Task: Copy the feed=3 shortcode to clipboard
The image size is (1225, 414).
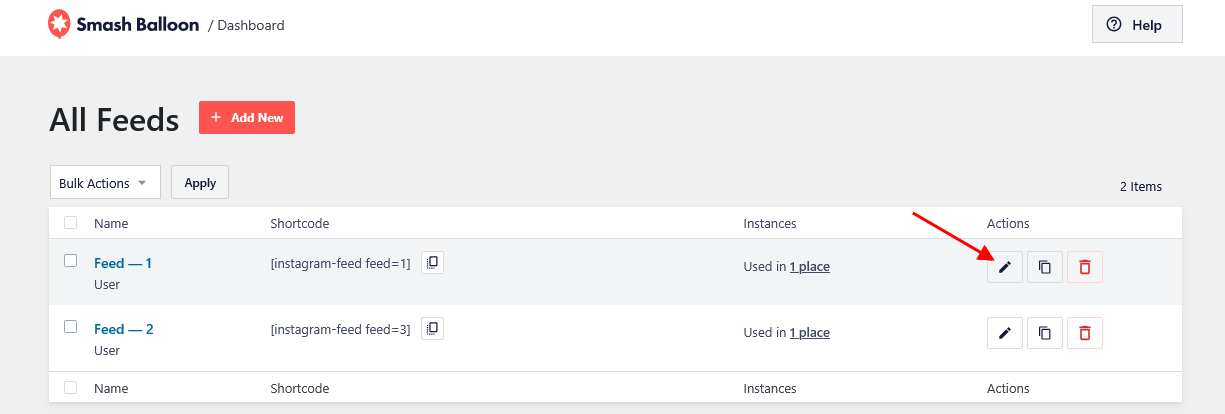Action: (432, 328)
